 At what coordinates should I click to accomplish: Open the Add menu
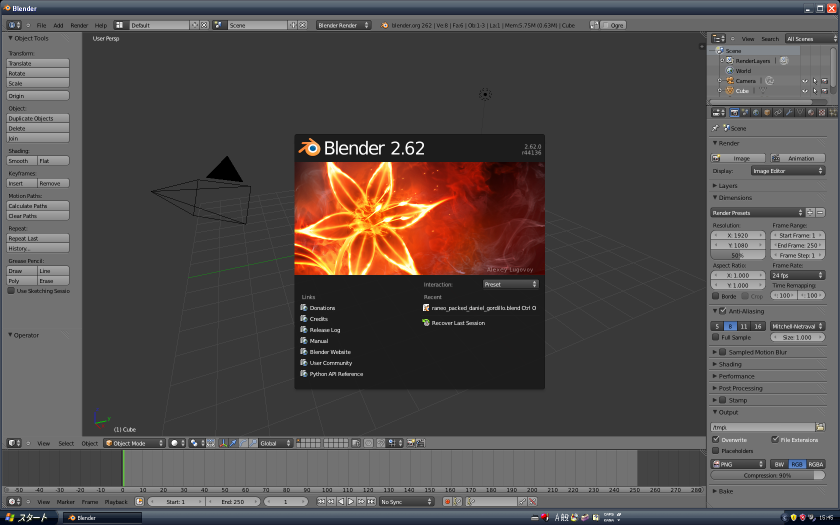tap(58, 25)
